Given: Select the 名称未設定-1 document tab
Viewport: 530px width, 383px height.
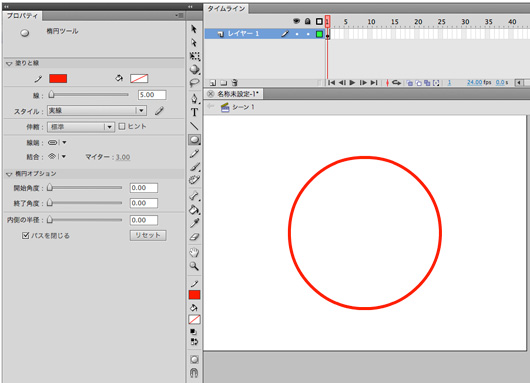Looking at the screenshot, I should [x=238, y=94].
